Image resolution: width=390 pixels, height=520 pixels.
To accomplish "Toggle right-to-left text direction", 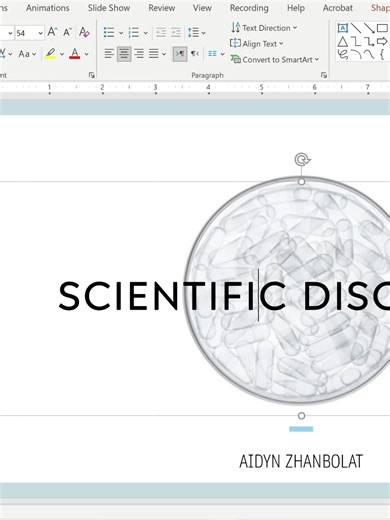I will click(195, 54).
